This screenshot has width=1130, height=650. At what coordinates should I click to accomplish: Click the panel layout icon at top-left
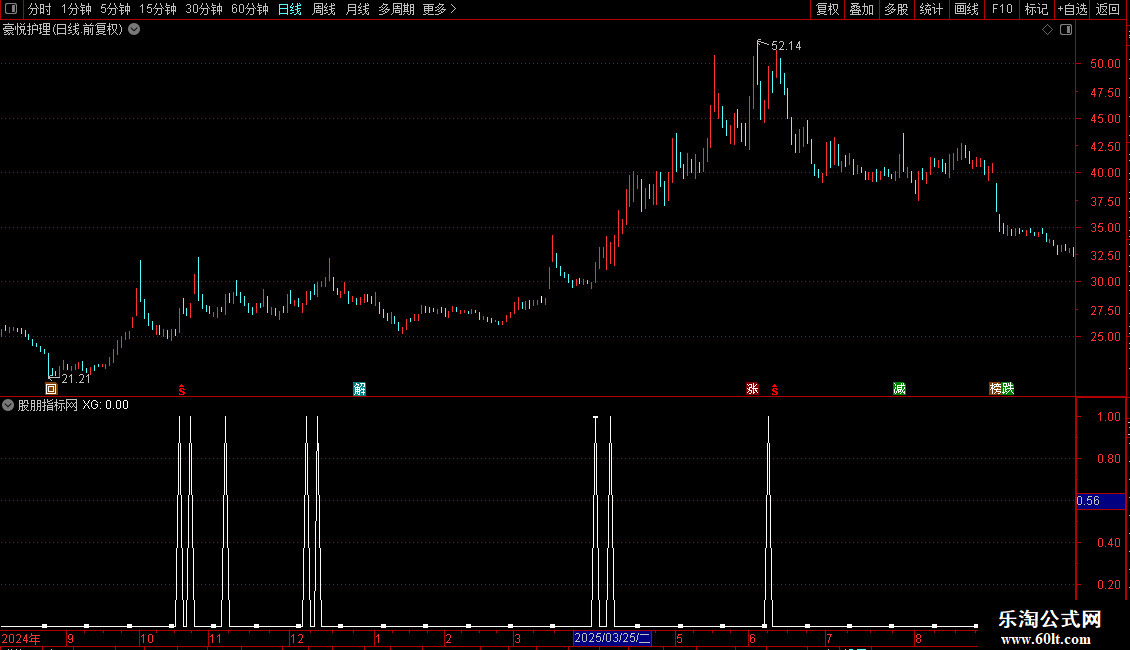11,9
